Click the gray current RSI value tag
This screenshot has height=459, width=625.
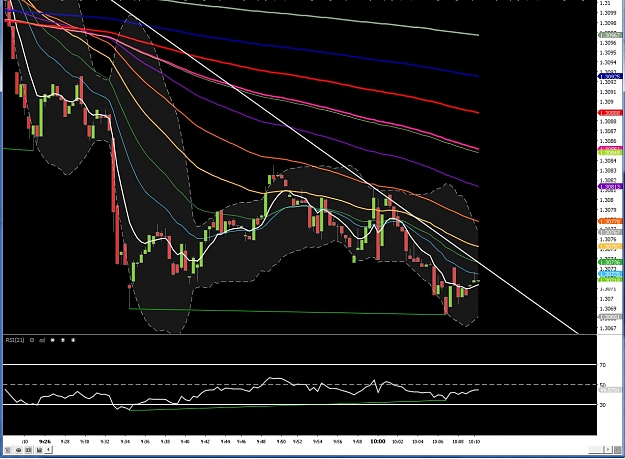611,390
